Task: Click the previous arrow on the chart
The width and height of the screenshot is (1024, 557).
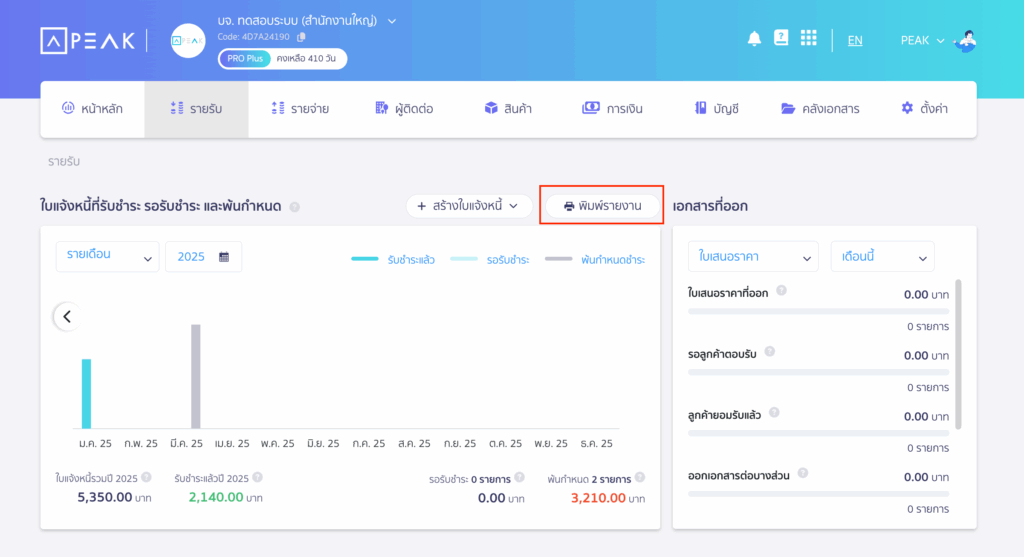Action: (67, 317)
